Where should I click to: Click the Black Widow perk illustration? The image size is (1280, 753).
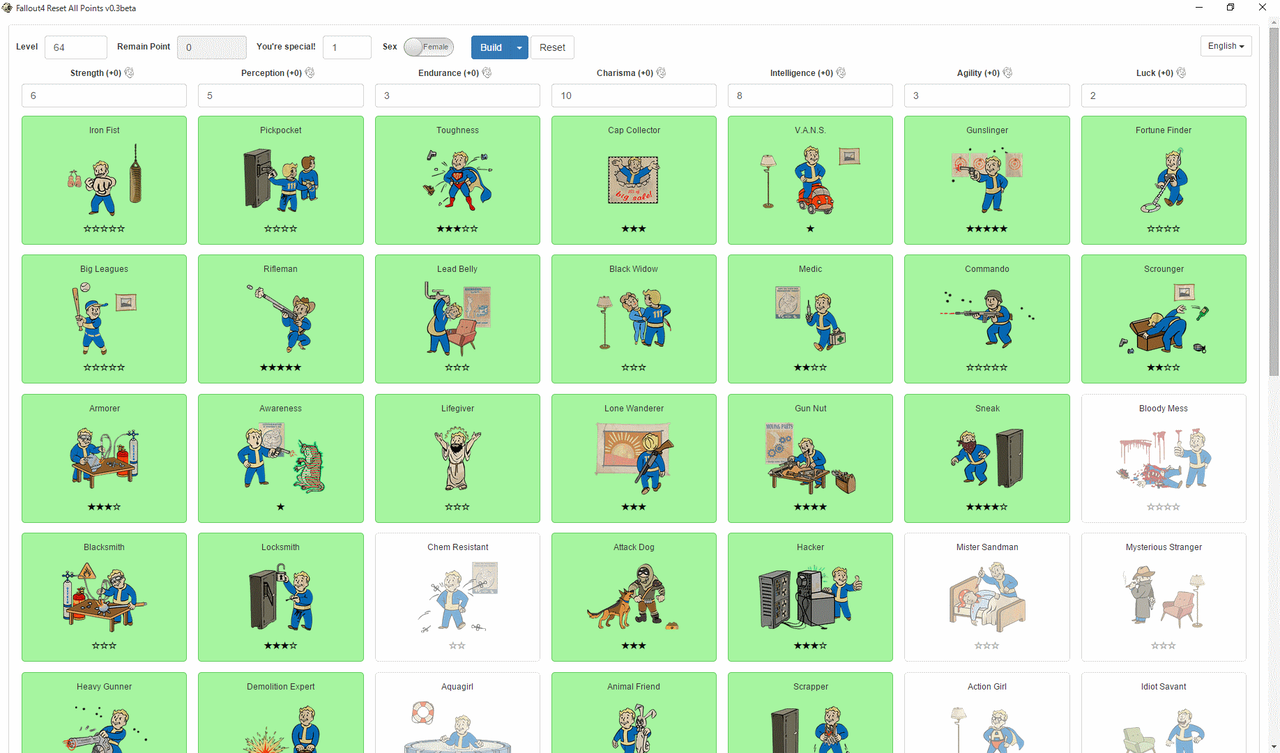634,319
